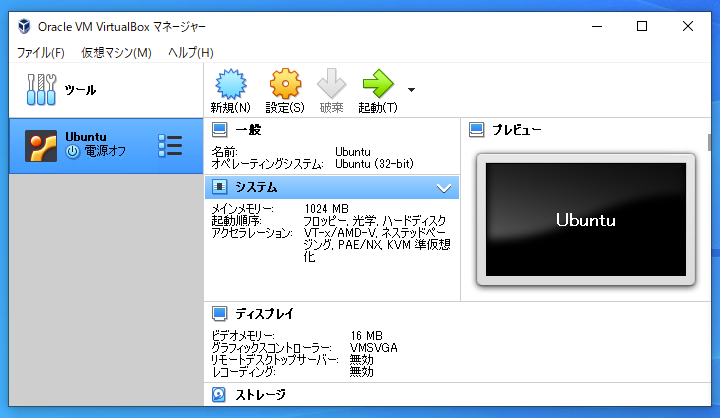Click the 1024 MB main memory value
720x418 pixels.
pyautogui.click(x=326, y=209)
